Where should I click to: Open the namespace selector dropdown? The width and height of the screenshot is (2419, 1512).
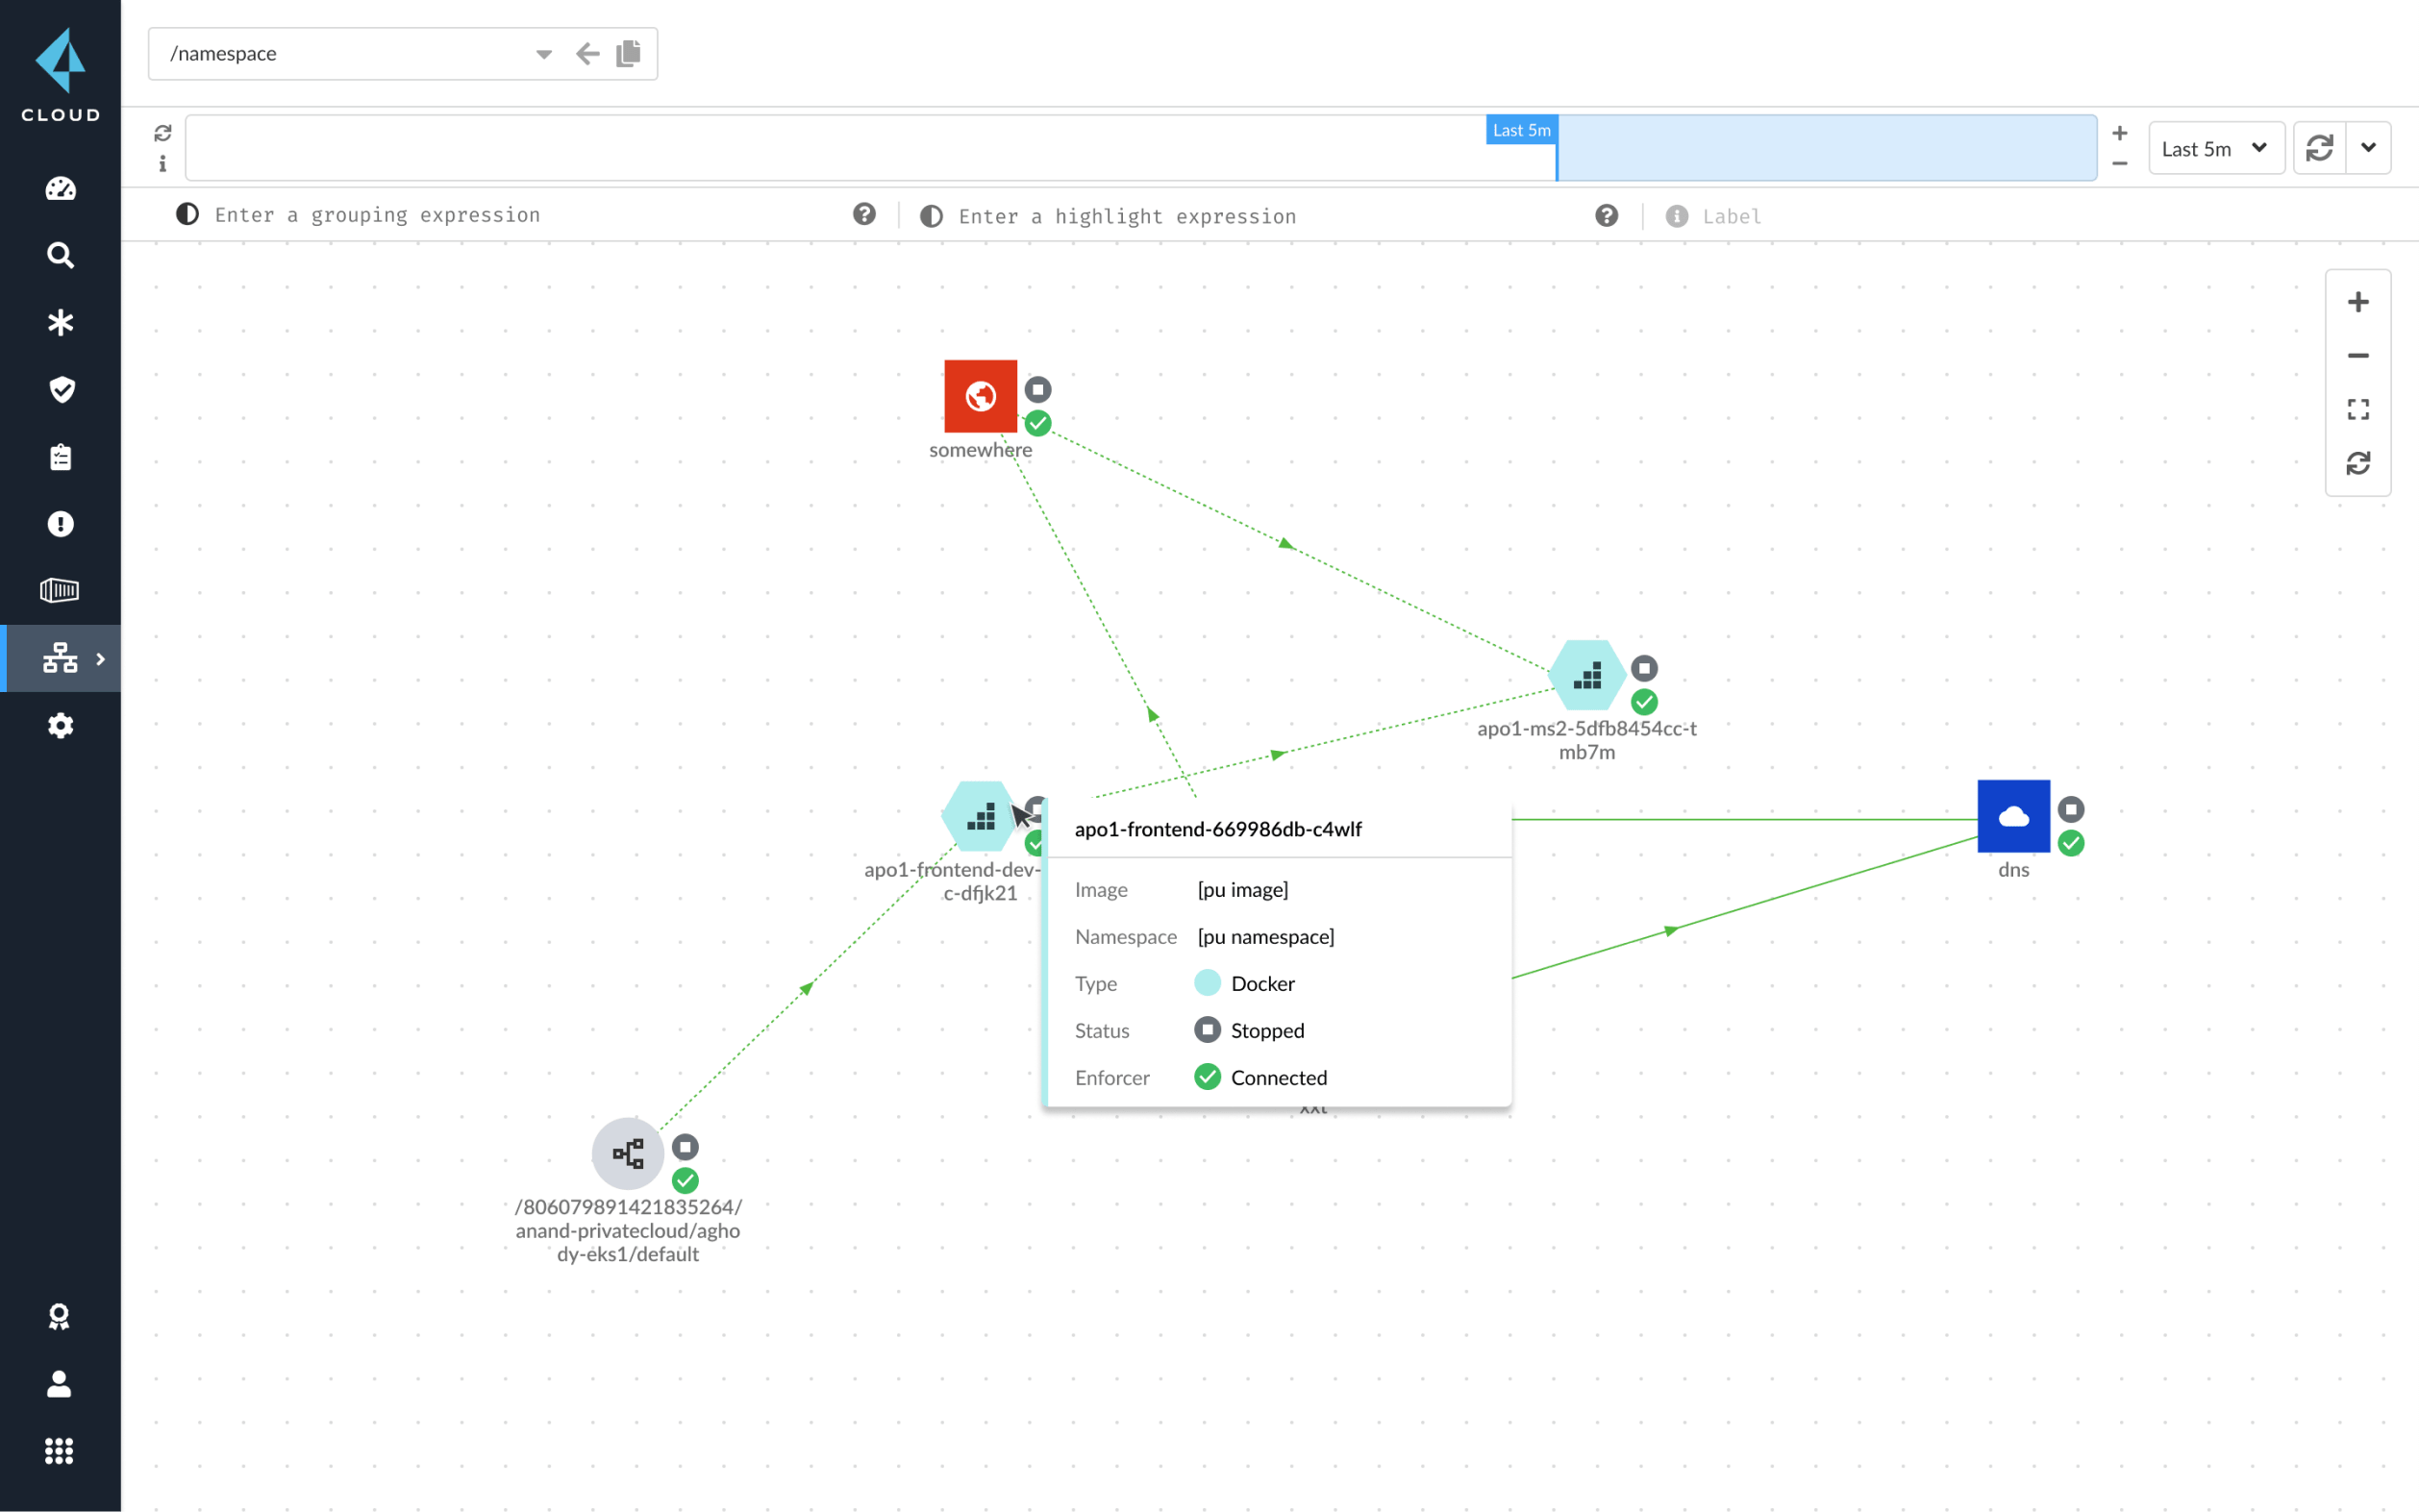coord(544,54)
